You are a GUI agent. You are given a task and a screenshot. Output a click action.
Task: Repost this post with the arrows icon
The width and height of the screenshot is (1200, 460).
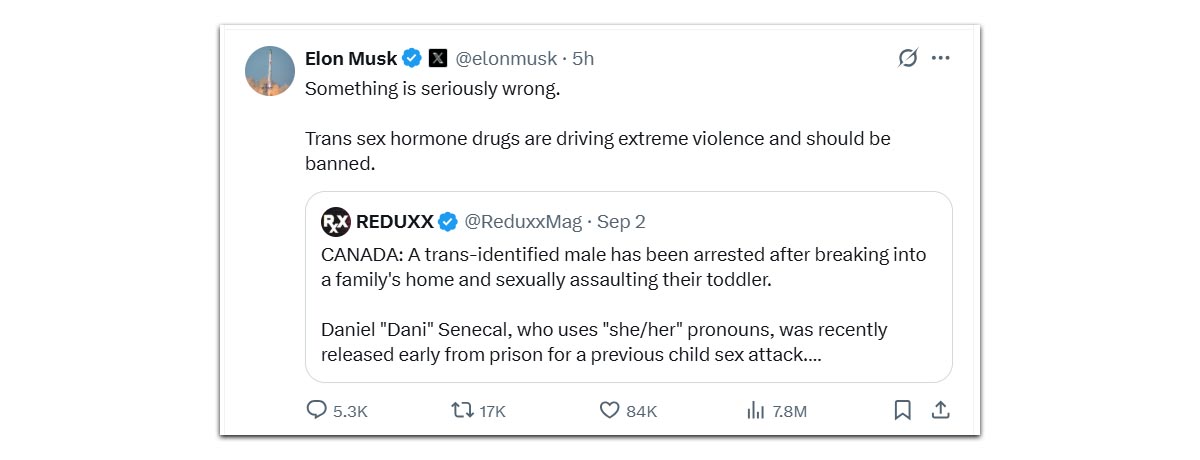[462, 410]
